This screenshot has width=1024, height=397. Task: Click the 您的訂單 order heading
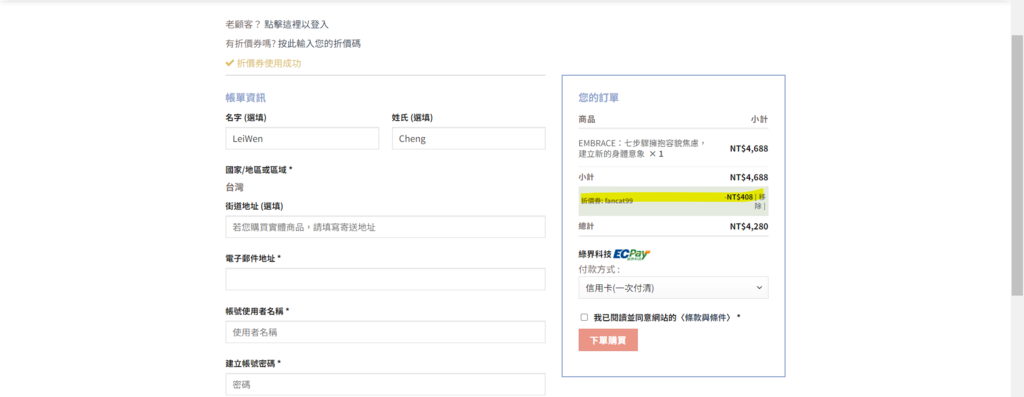point(599,98)
